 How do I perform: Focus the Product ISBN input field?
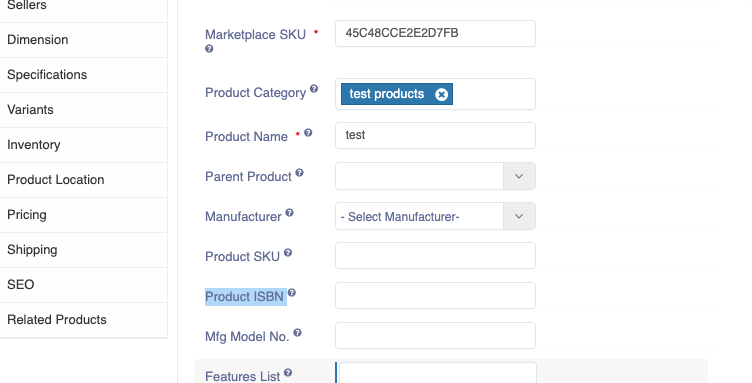click(435, 296)
